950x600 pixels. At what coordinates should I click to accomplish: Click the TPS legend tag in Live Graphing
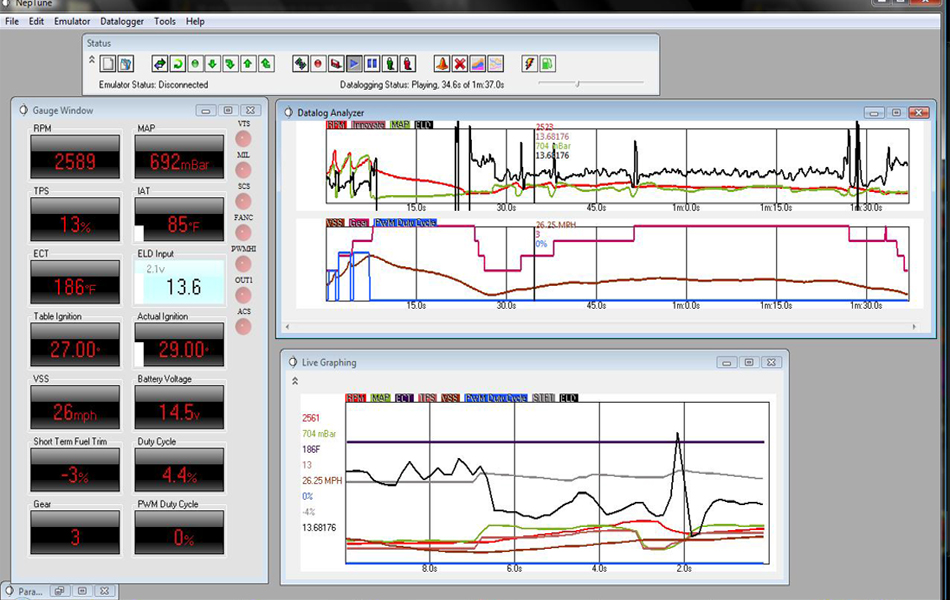[427, 398]
